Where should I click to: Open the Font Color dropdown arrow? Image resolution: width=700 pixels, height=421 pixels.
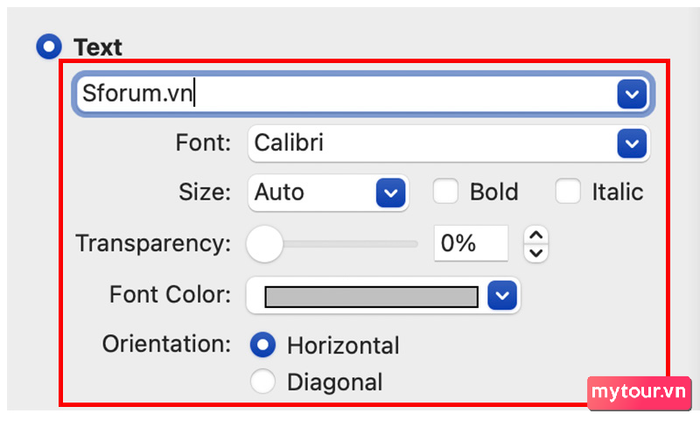(x=502, y=295)
